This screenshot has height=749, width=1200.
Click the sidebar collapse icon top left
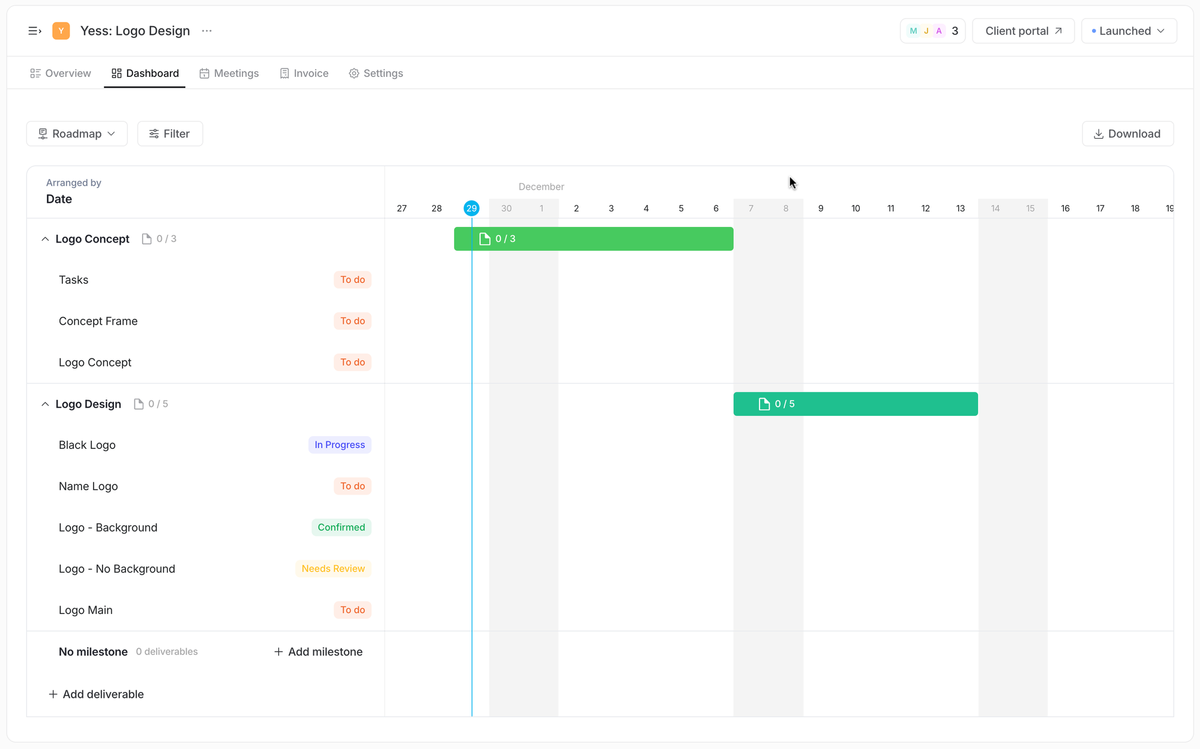(34, 30)
